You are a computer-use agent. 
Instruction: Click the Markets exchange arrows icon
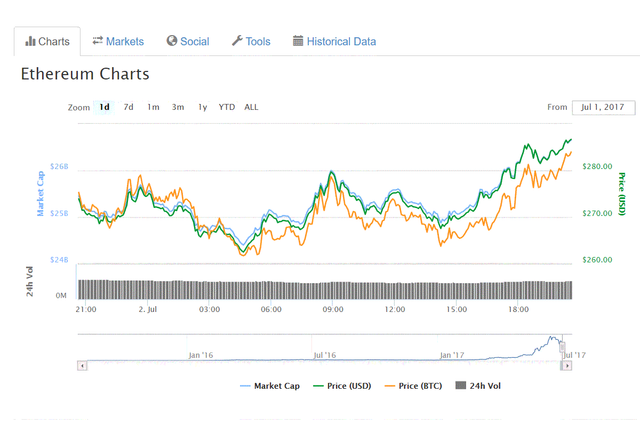(98, 41)
